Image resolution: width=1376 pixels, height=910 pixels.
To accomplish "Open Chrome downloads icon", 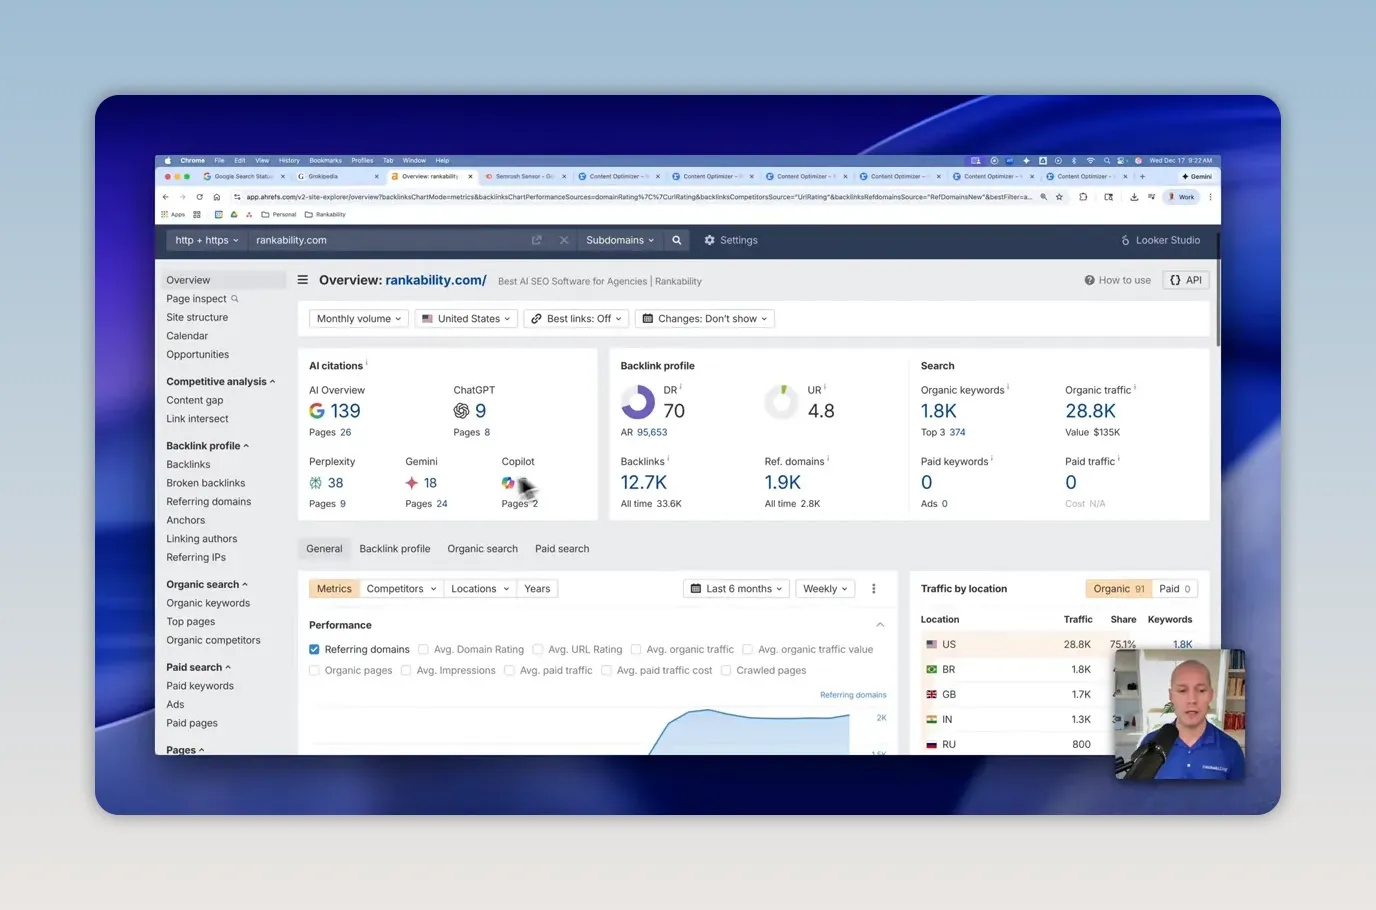I will click(1134, 197).
